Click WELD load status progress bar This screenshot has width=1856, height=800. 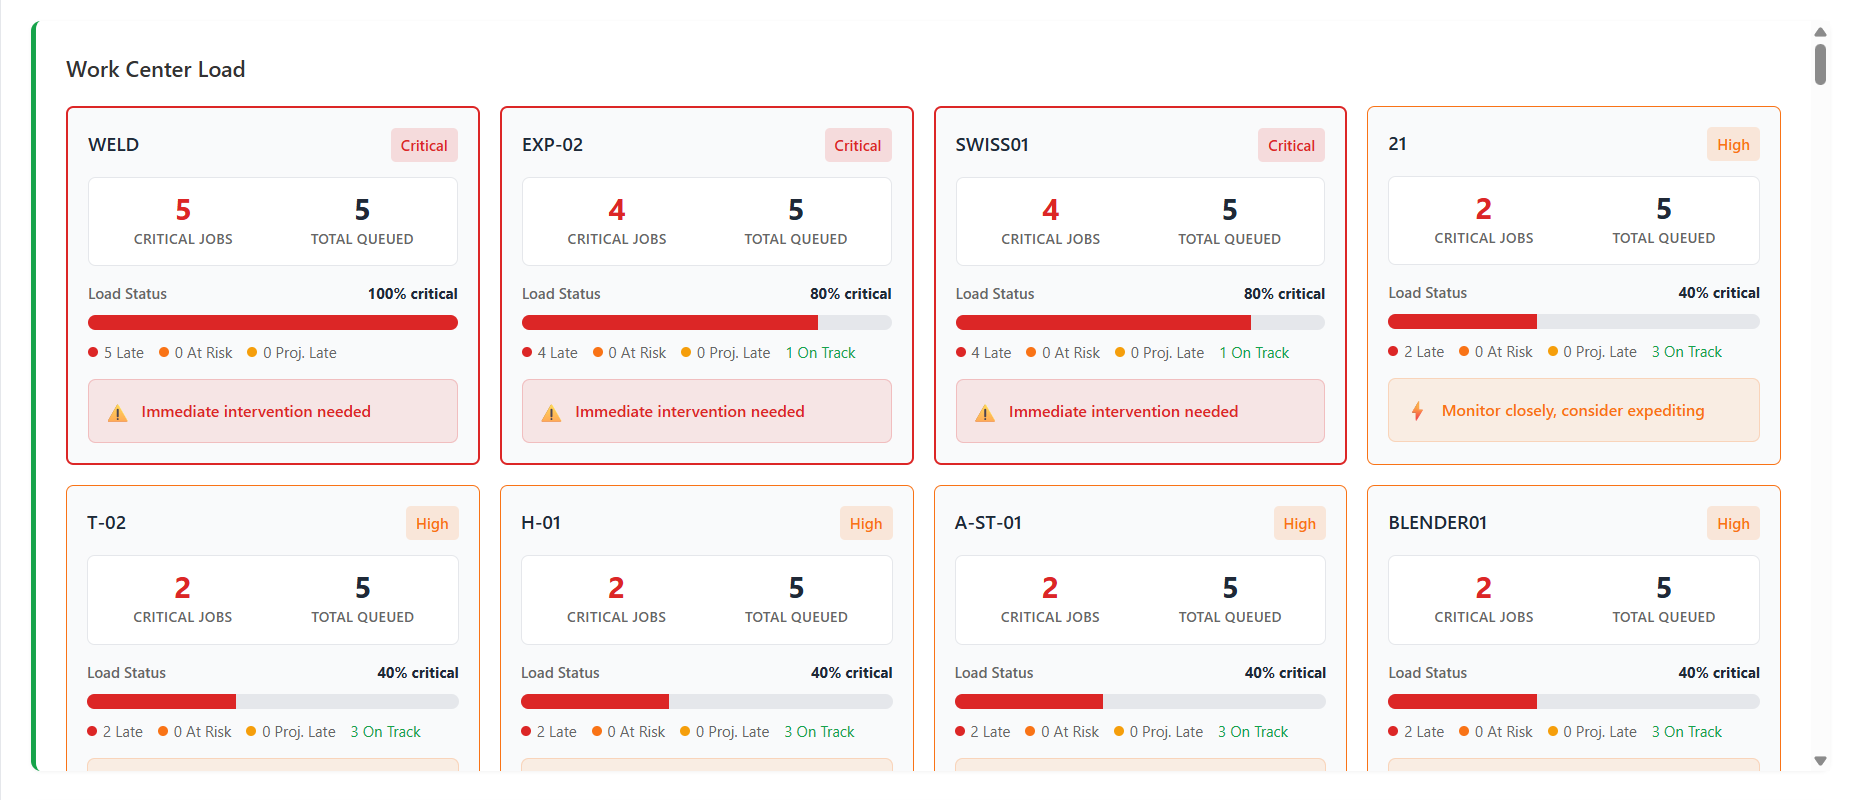coord(273,322)
